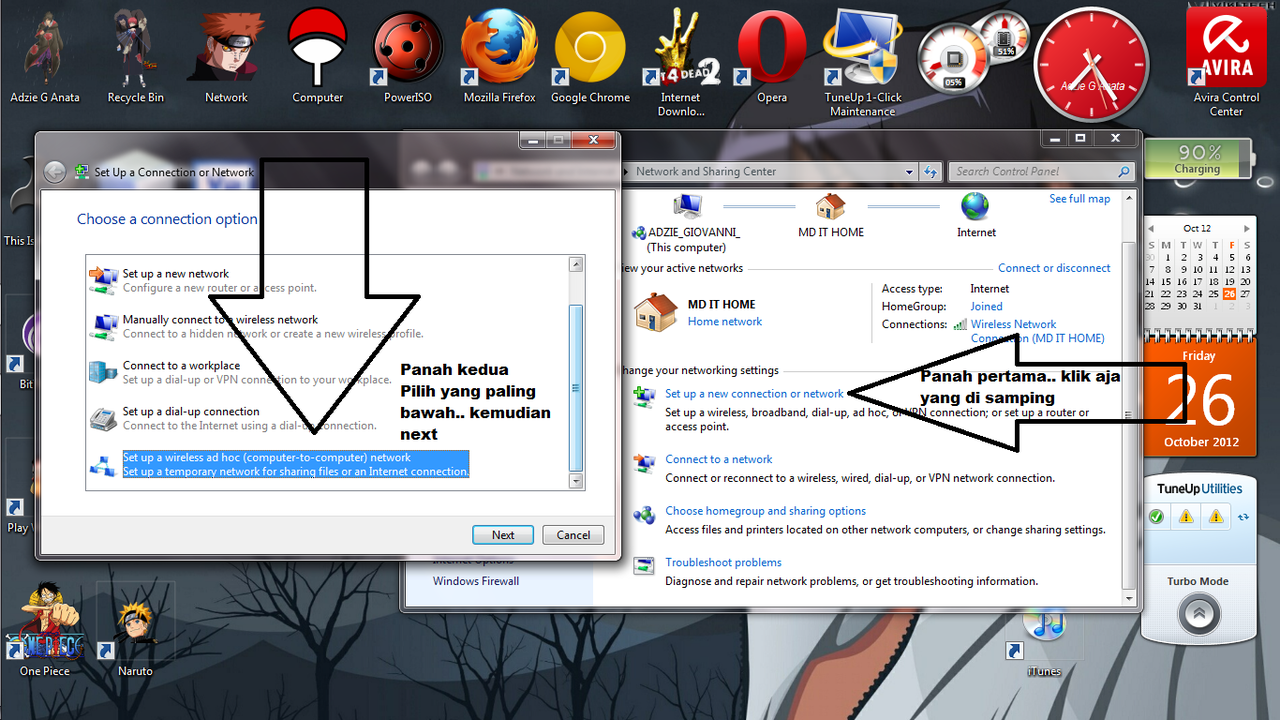Viewport: 1280px width, 720px height.
Task: Select Set up a new network option
Action: coord(327,280)
